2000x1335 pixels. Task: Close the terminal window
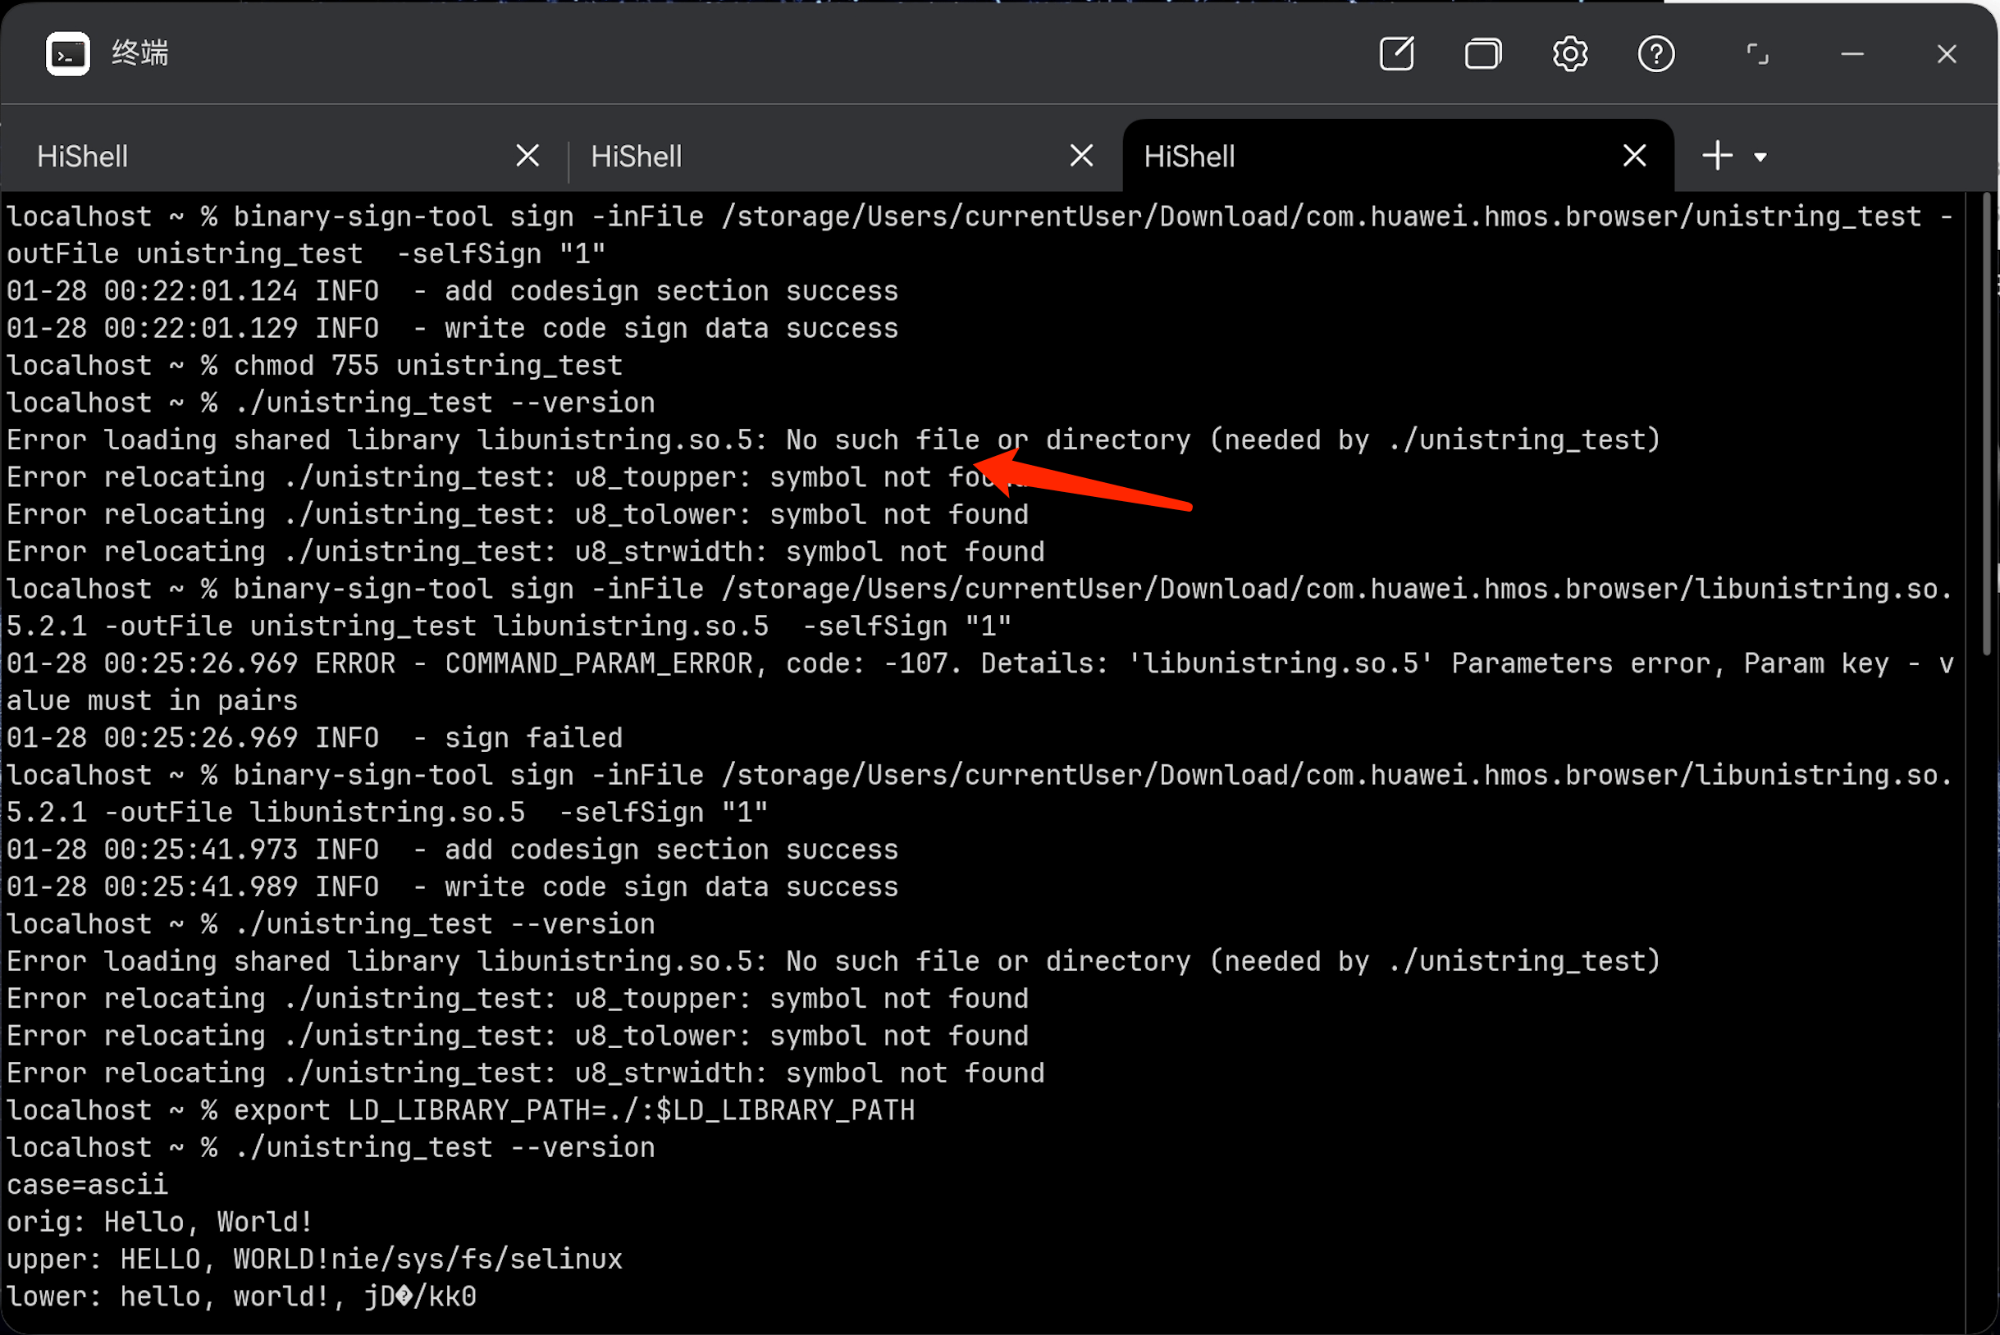(x=1946, y=54)
